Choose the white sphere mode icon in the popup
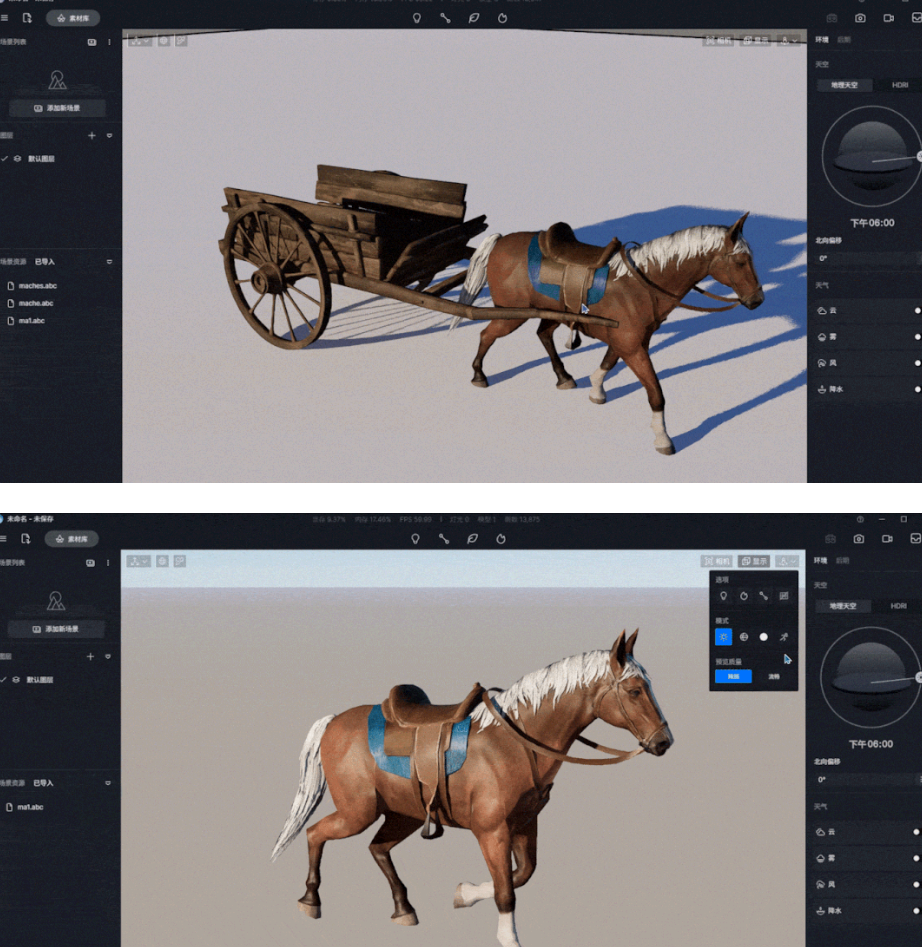The width and height of the screenshot is (922, 947). (764, 637)
